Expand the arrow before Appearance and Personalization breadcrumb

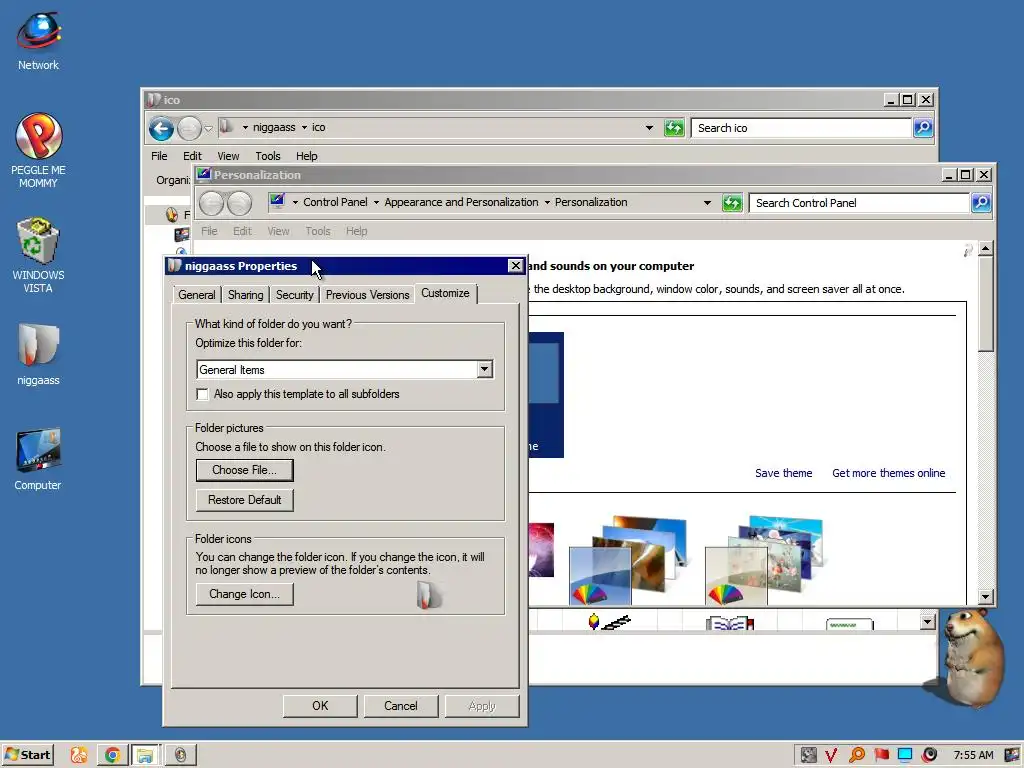point(376,202)
